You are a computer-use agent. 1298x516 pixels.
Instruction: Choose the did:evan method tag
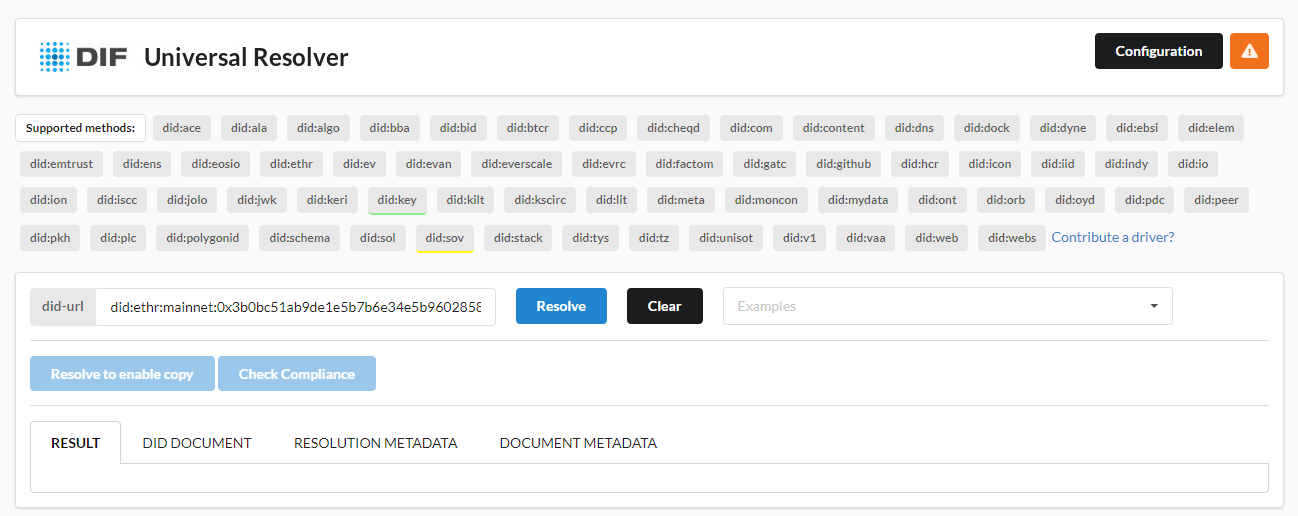click(428, 164)
